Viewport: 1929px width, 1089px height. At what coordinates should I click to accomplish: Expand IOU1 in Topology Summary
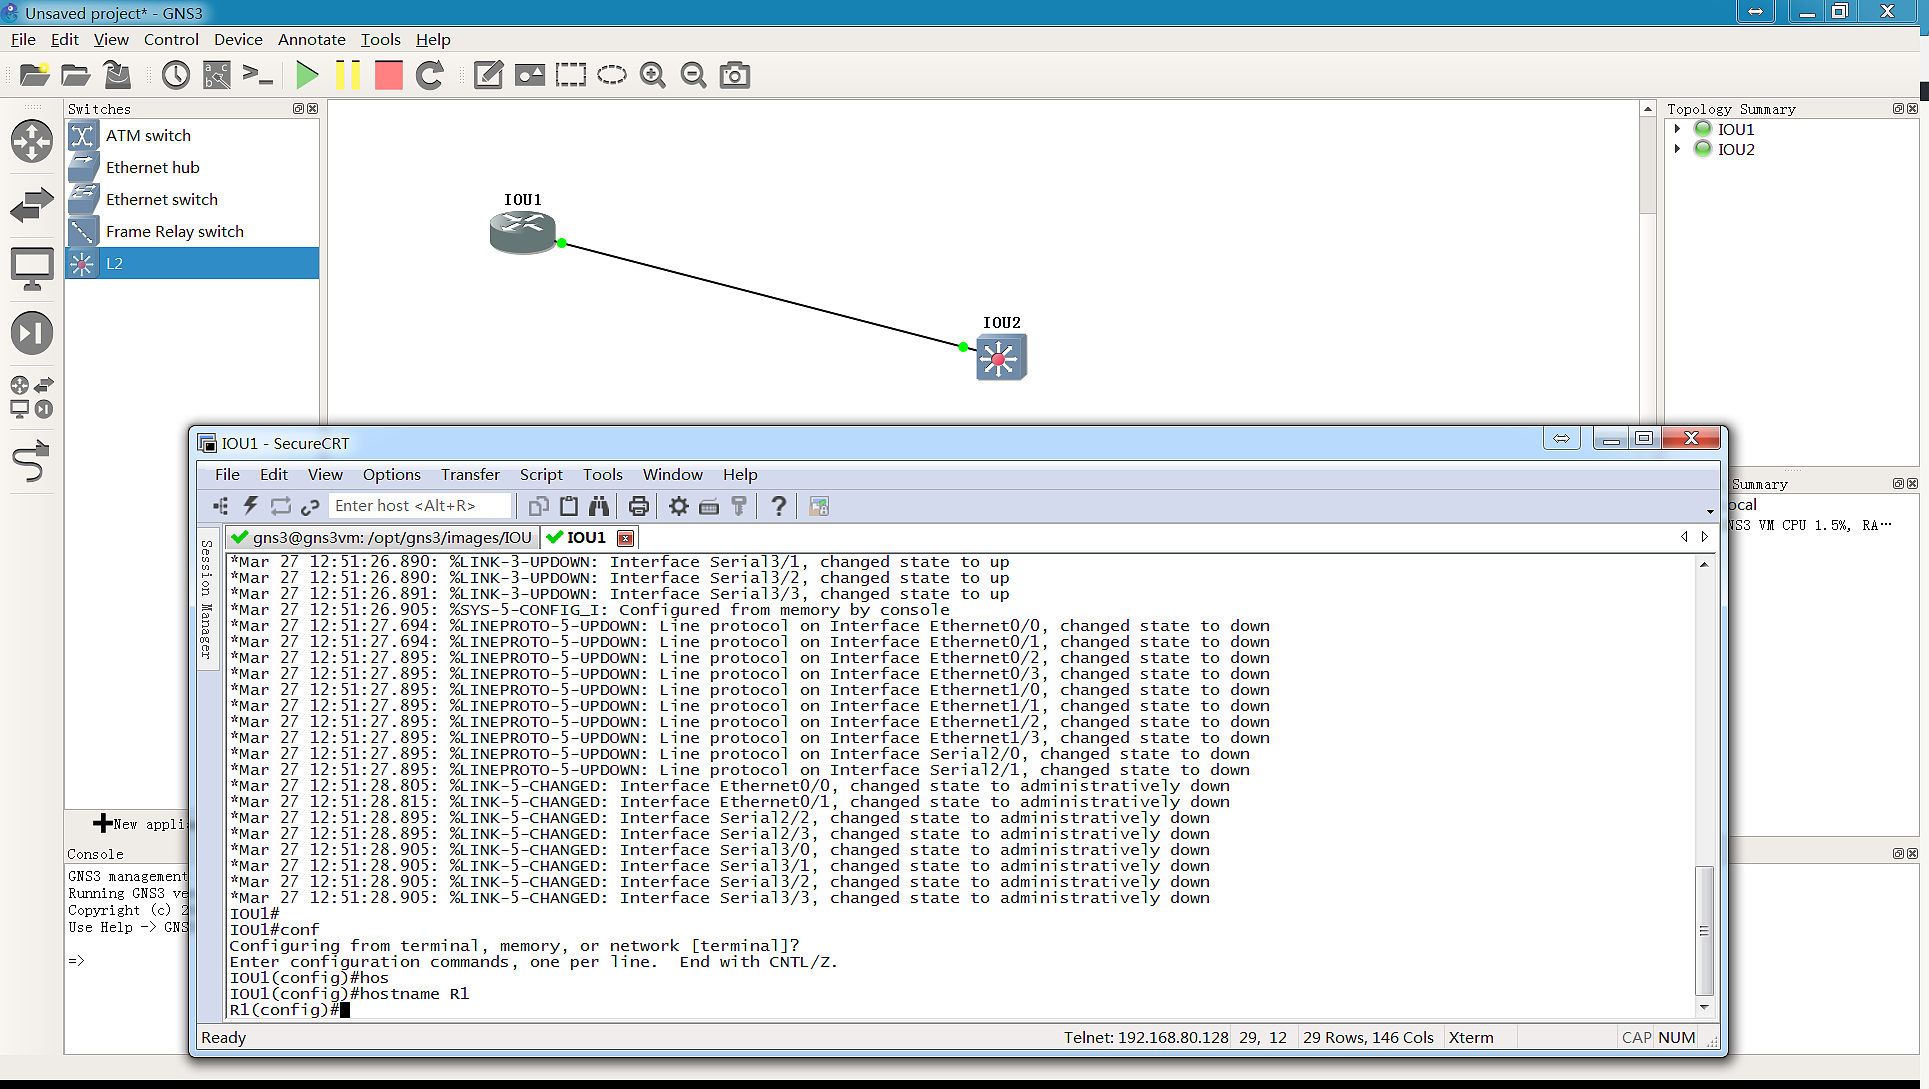coord(1677,129)
